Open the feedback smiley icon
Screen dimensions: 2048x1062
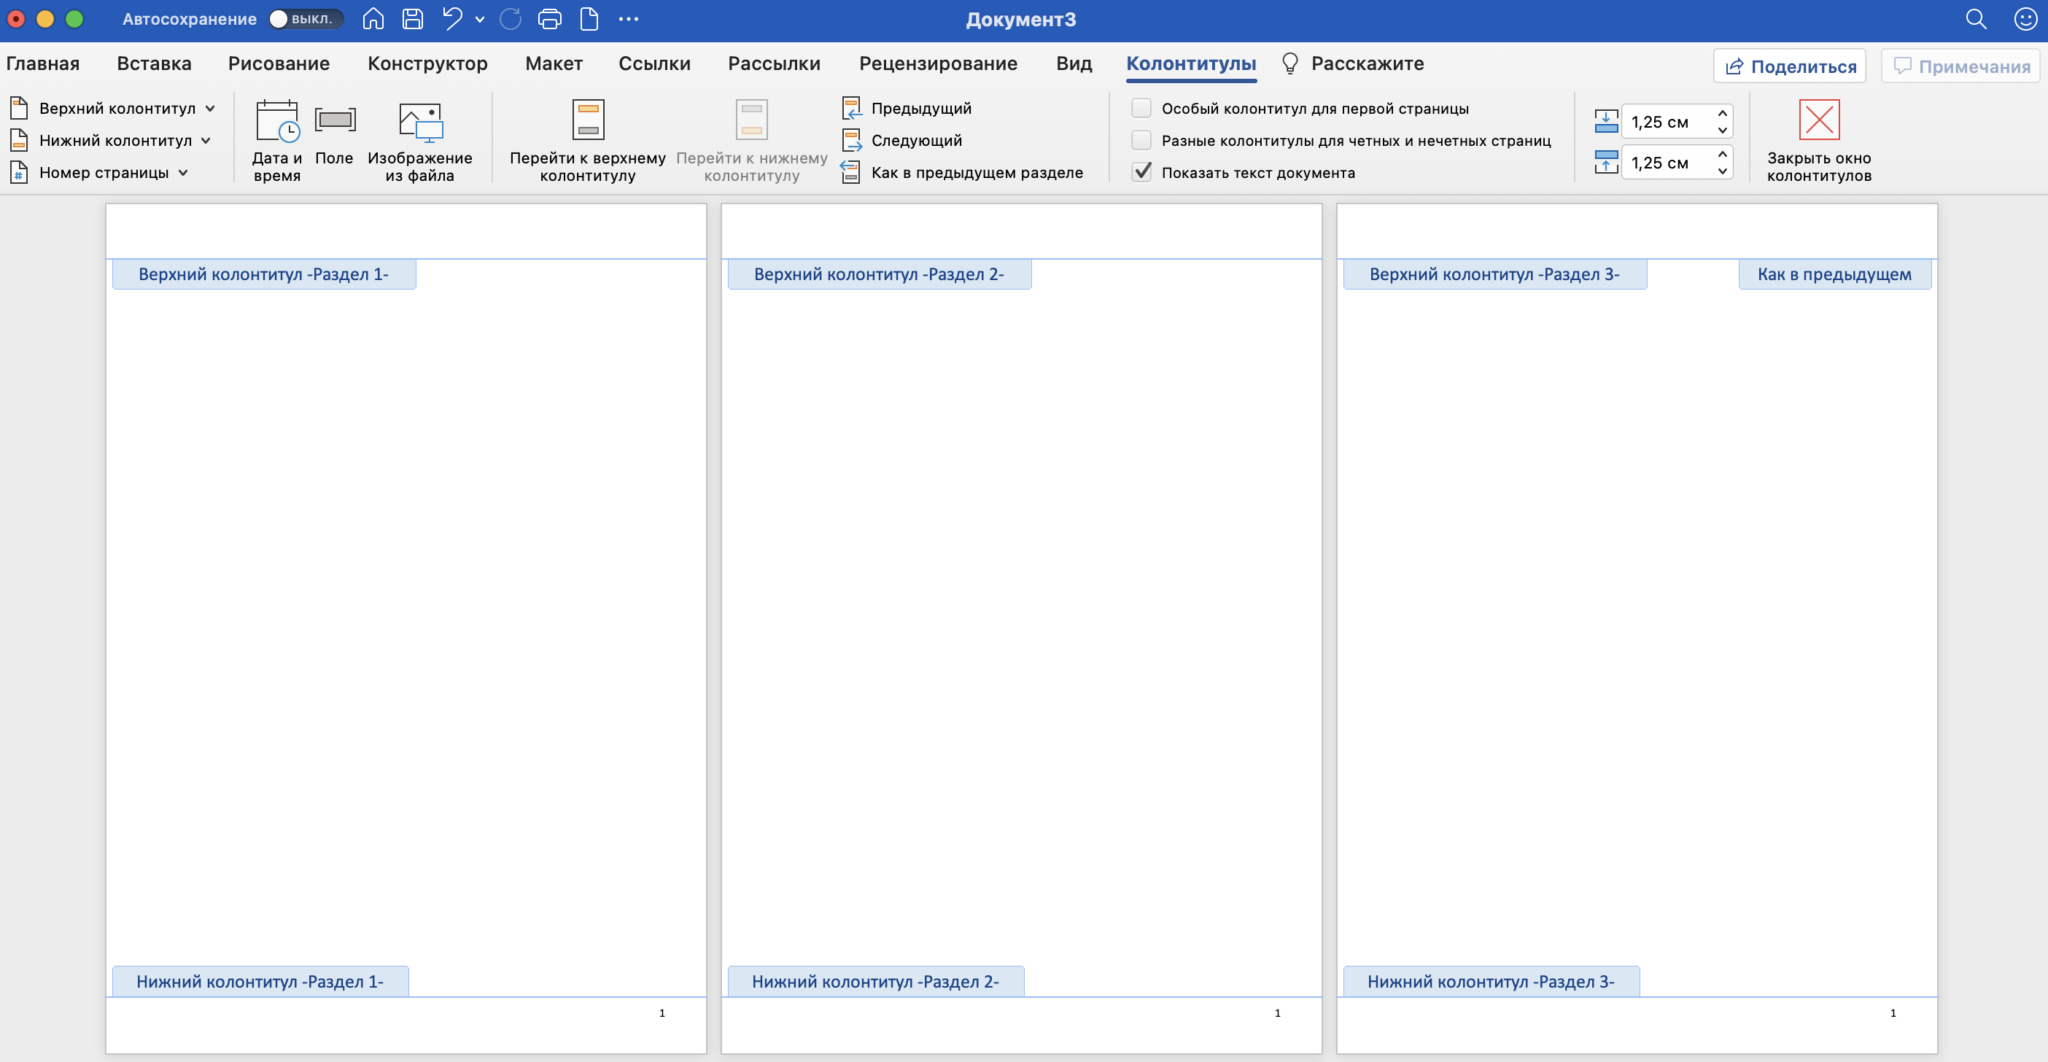tap(2025, 19)
